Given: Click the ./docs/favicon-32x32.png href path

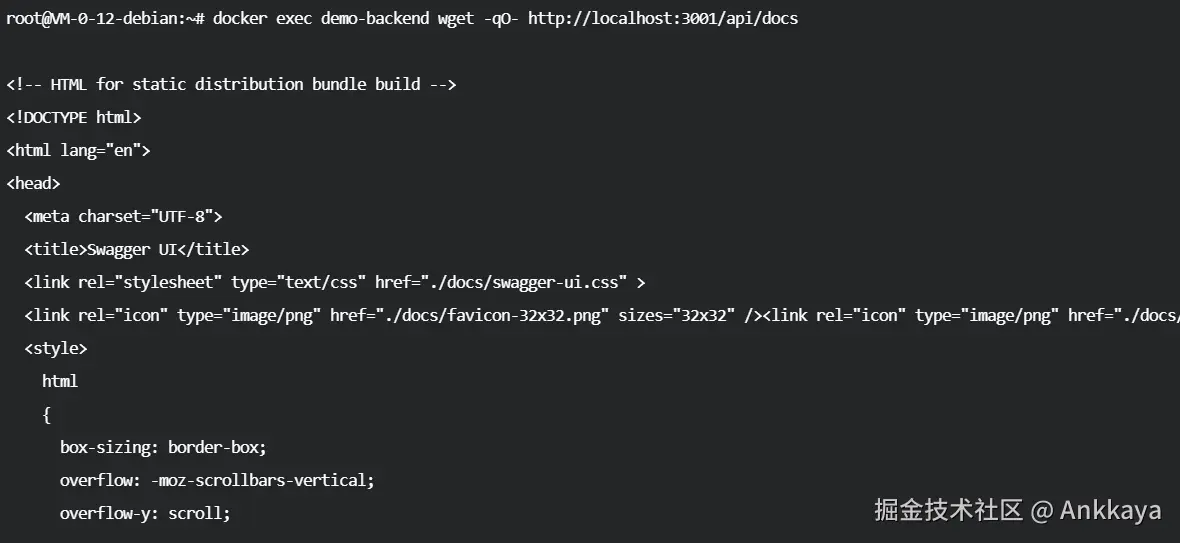Looking at the screenshot, I should 497,315.
